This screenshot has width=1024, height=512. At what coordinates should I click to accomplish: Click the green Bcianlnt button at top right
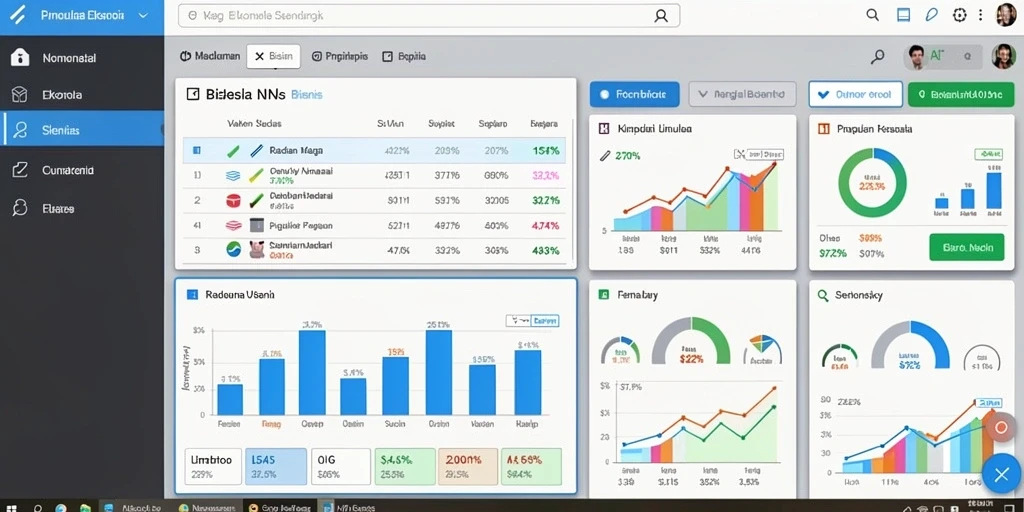(961, 95)
